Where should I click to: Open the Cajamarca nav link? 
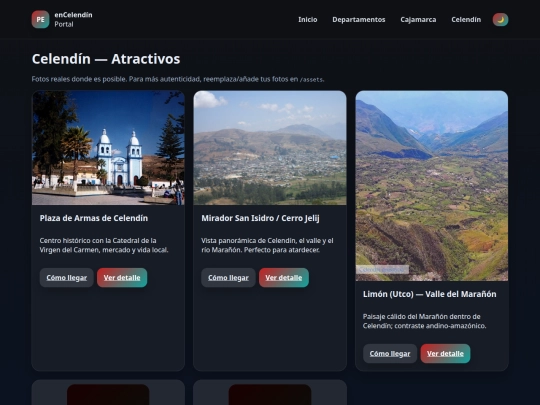point(418,20)
